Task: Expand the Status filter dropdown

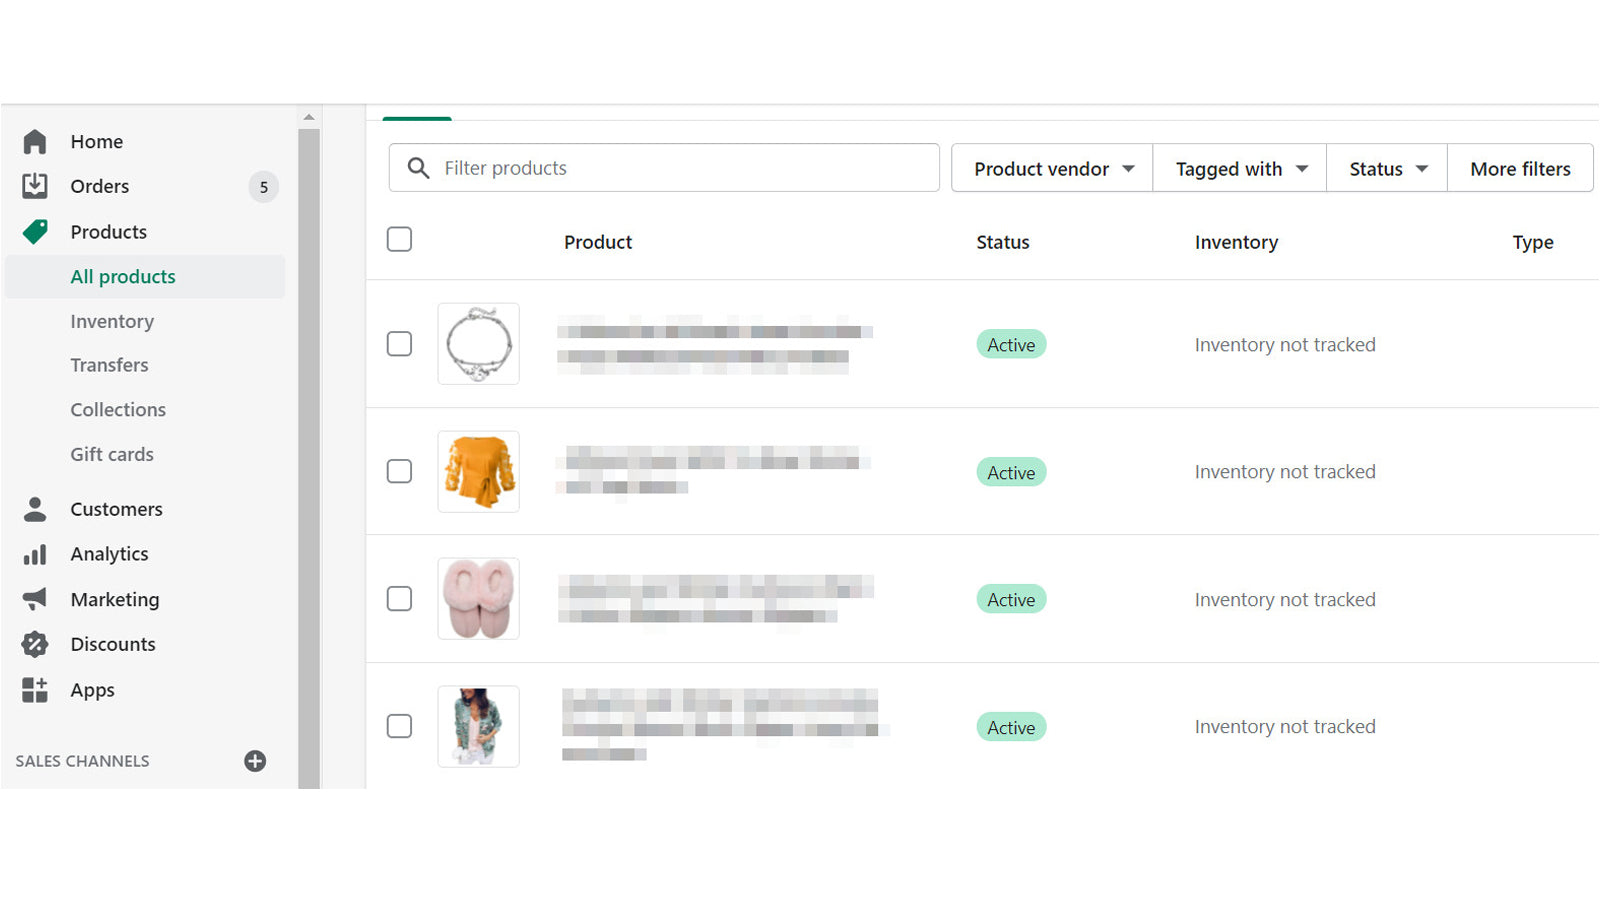Action: tap(1387, 168)
